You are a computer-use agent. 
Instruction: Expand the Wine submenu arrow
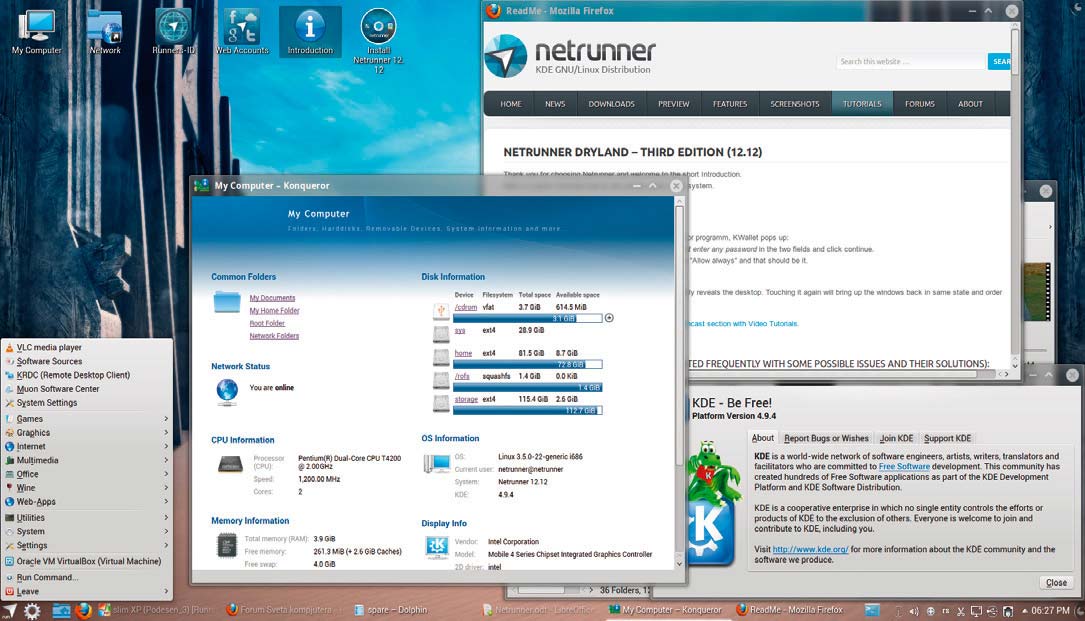[x=166, y=488]
